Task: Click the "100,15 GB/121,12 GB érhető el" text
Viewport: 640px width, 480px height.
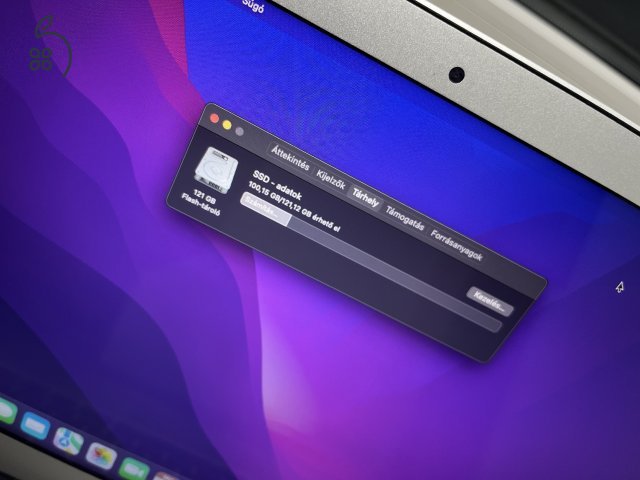Action: point(294,208)
